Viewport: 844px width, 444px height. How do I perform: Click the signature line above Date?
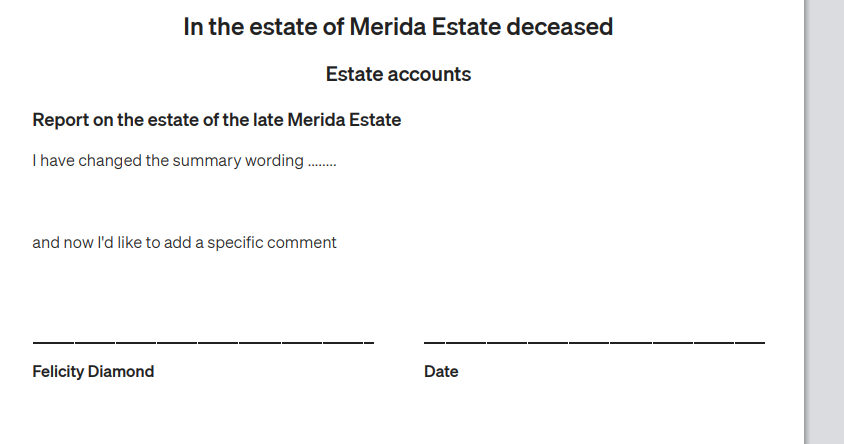[x=594, y=341]
